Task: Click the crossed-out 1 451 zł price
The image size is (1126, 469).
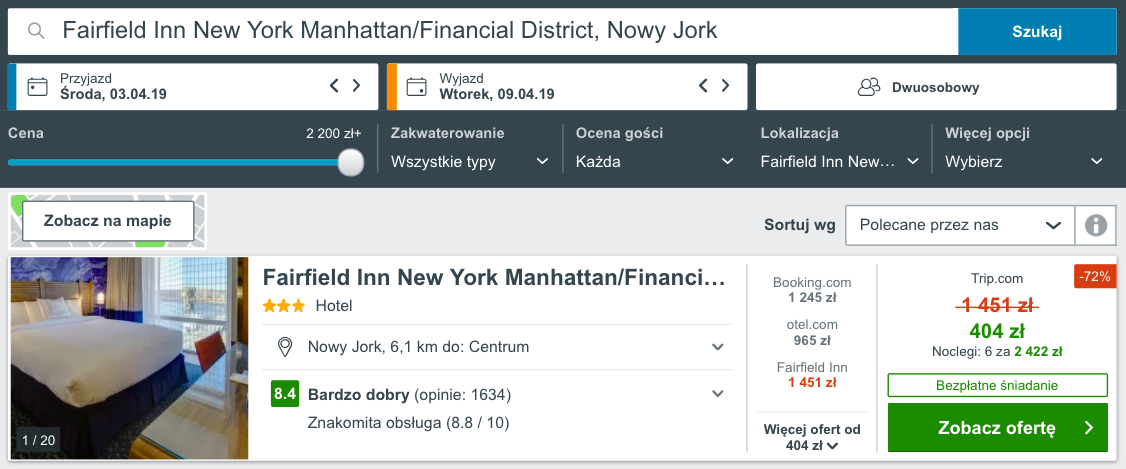Action: 997,306
